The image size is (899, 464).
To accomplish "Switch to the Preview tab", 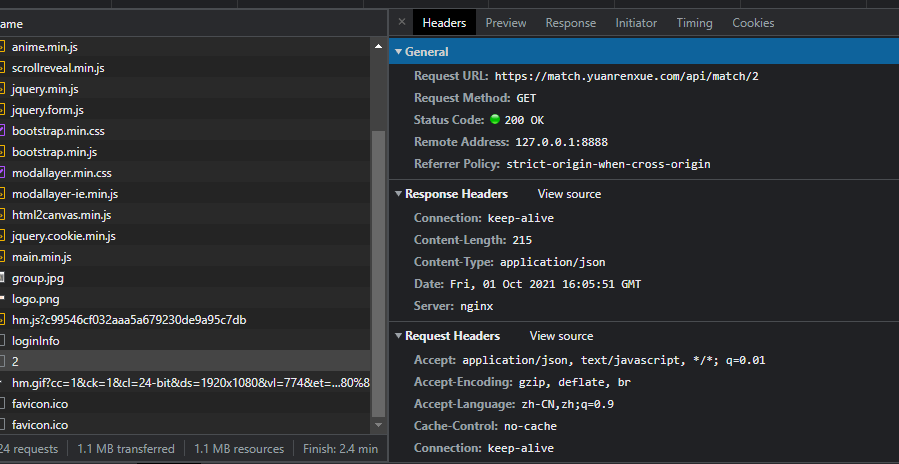I will [x=506, y=23].
